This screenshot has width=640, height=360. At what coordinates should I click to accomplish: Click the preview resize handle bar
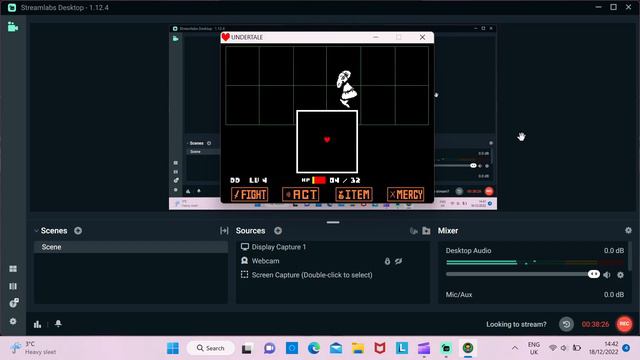[x=333, y=222]
